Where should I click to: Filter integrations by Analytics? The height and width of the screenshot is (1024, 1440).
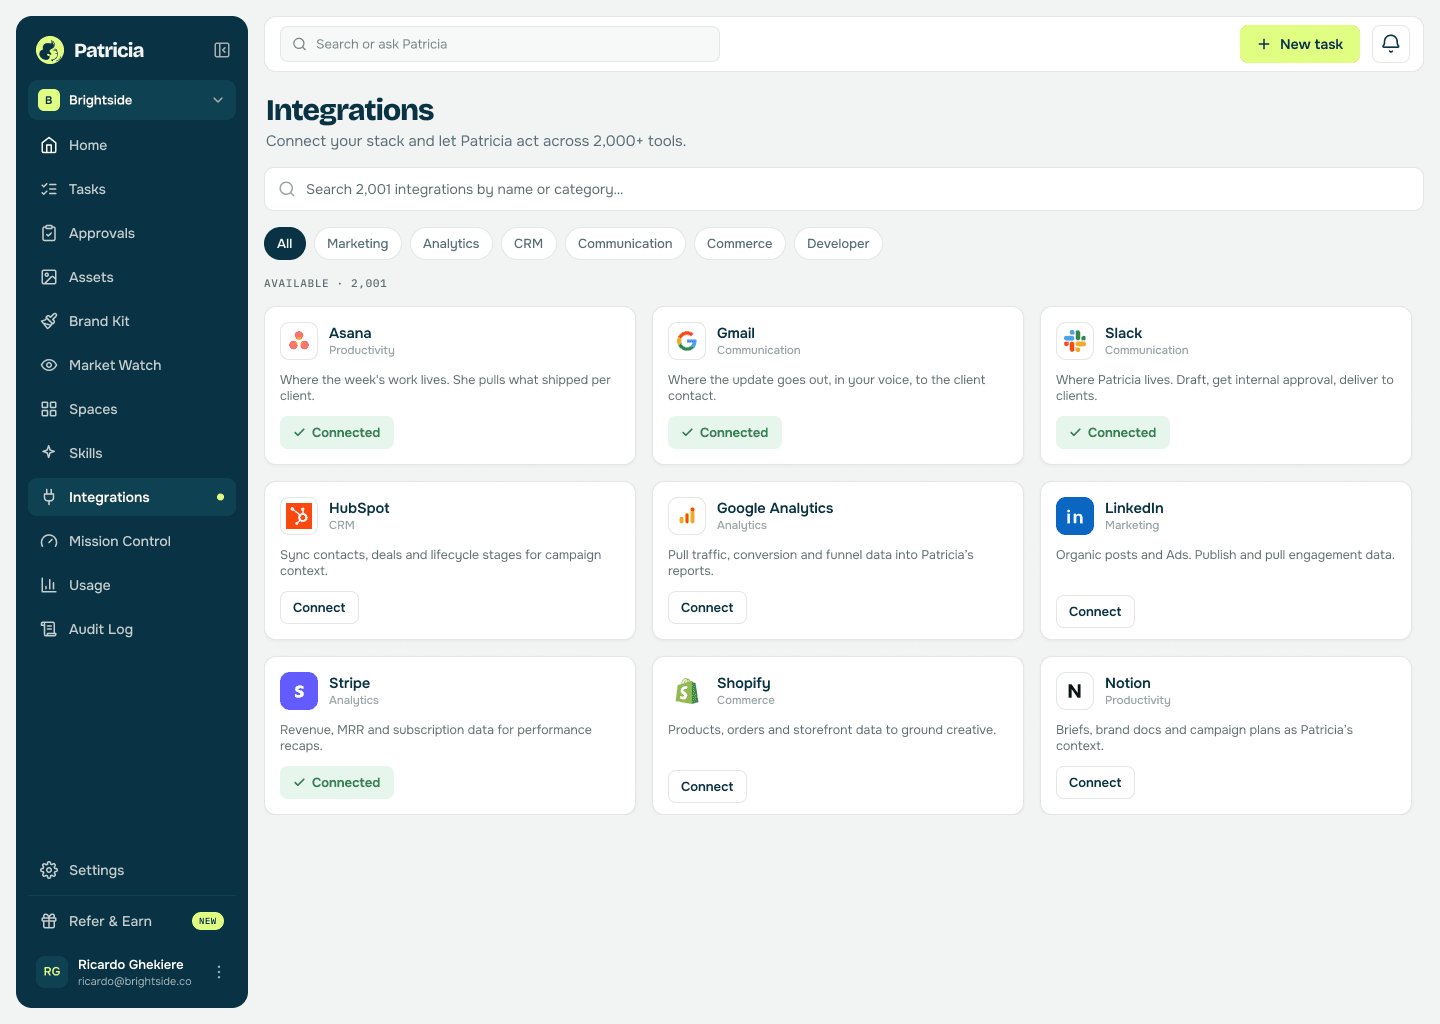point(451,244)
